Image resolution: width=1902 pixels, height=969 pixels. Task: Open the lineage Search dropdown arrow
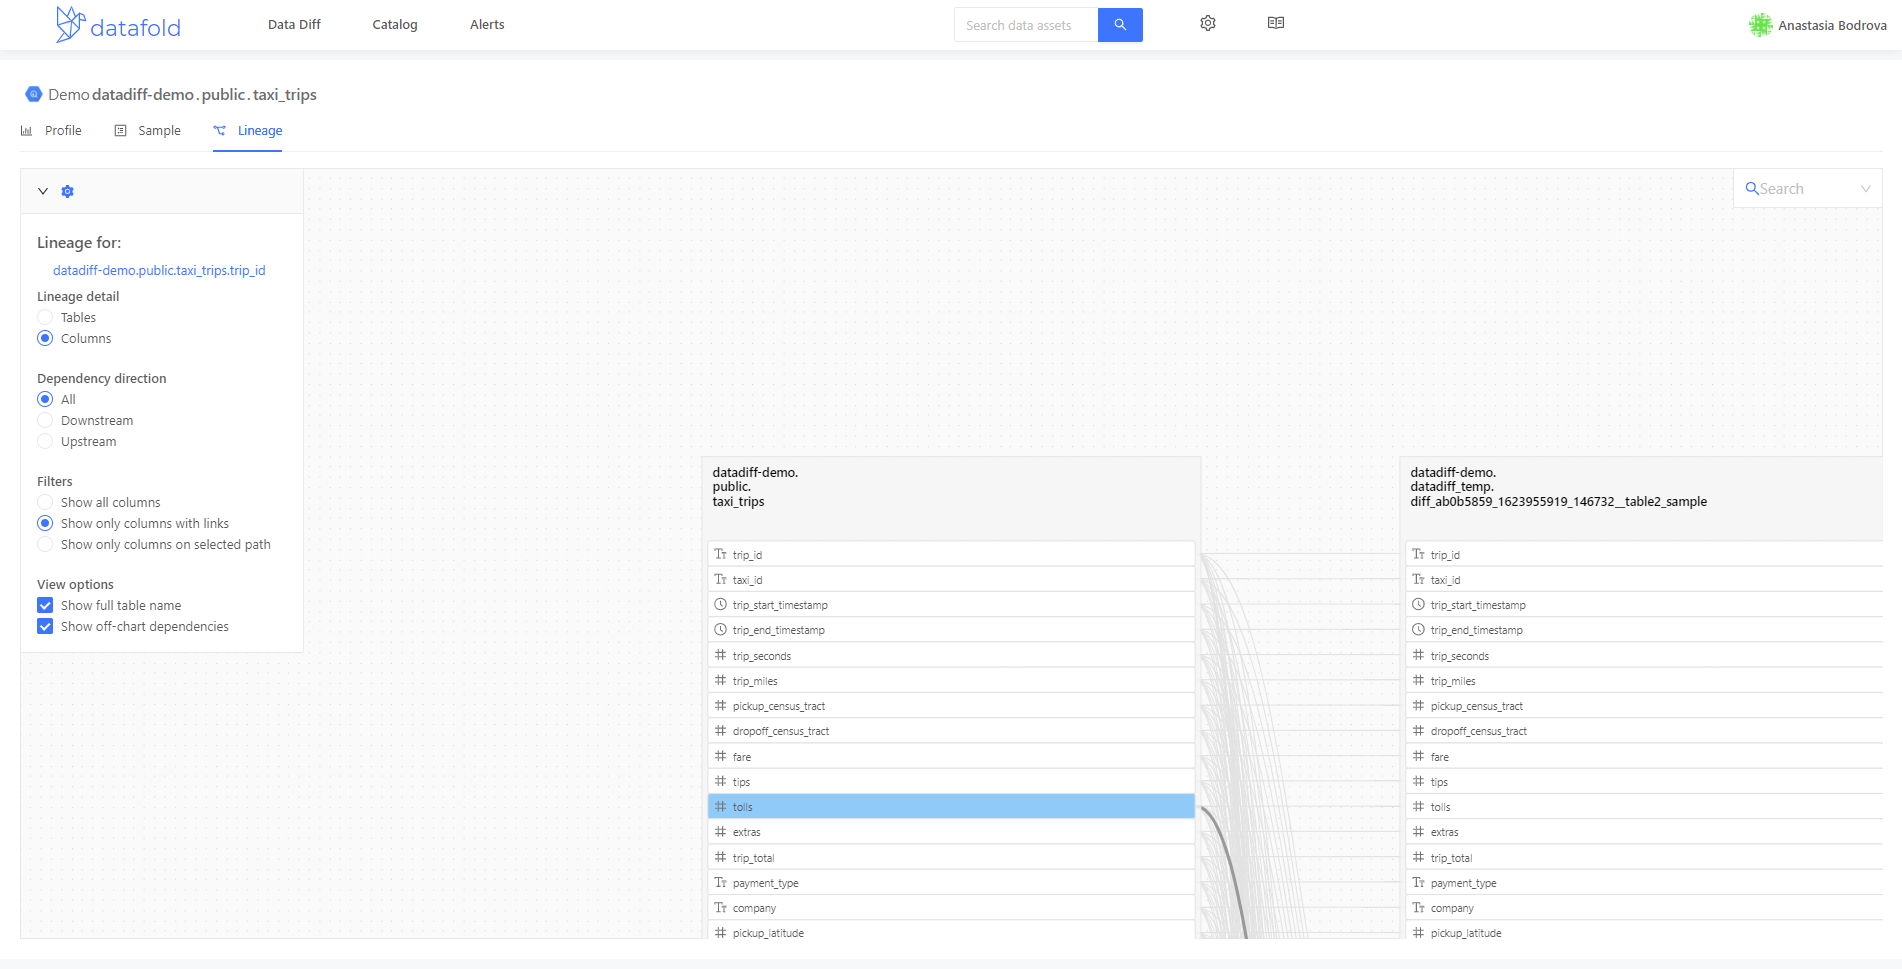pos(1866,188)
